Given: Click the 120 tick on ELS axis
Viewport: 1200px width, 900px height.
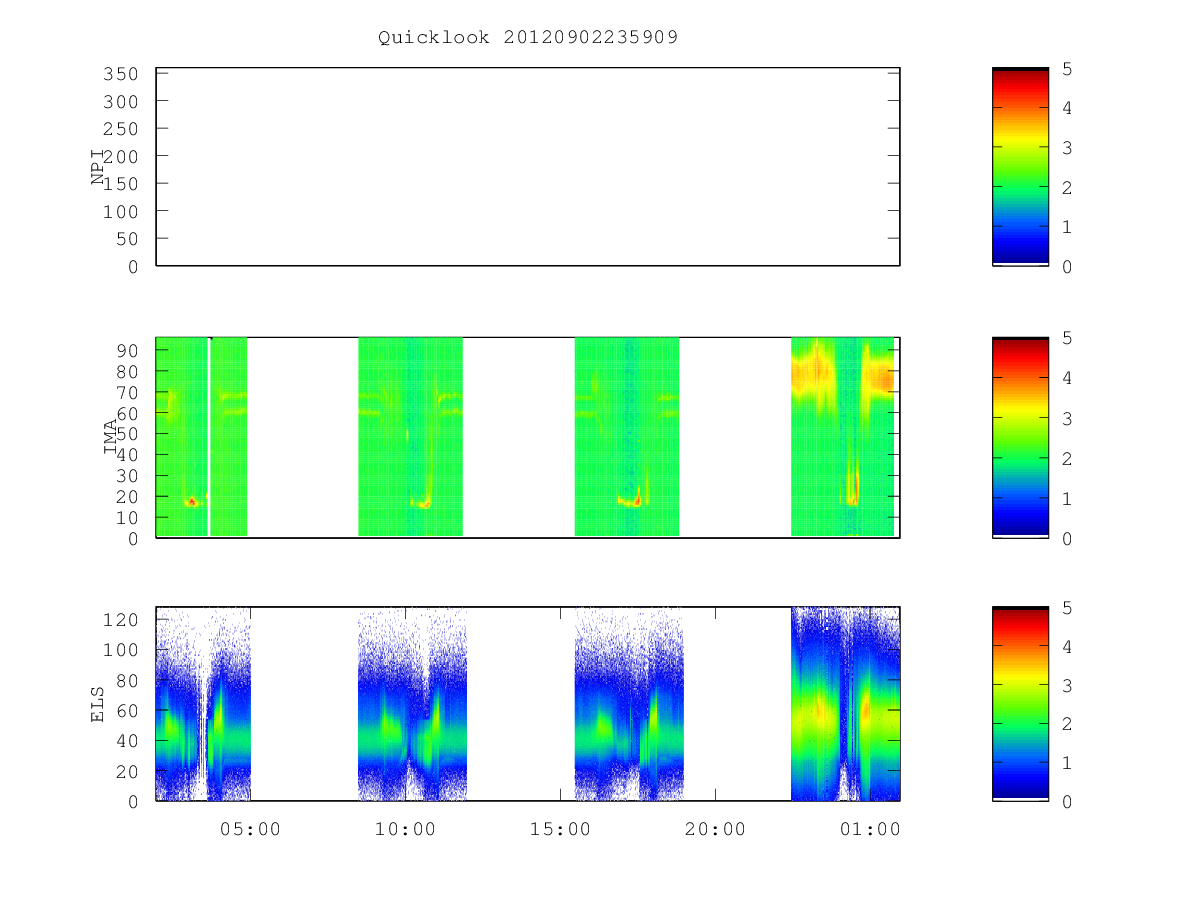Looking at the screenshot, I should [x=120, y=620].
